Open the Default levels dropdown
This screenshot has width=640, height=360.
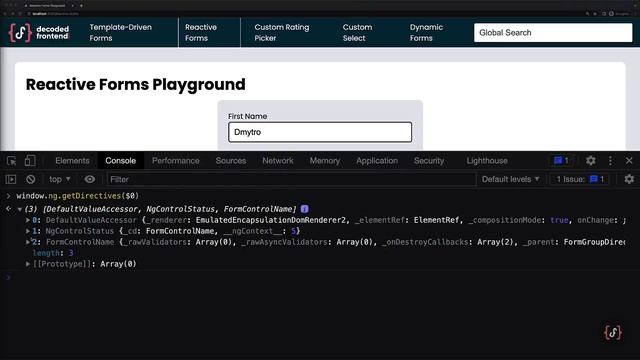coord(510,179)
